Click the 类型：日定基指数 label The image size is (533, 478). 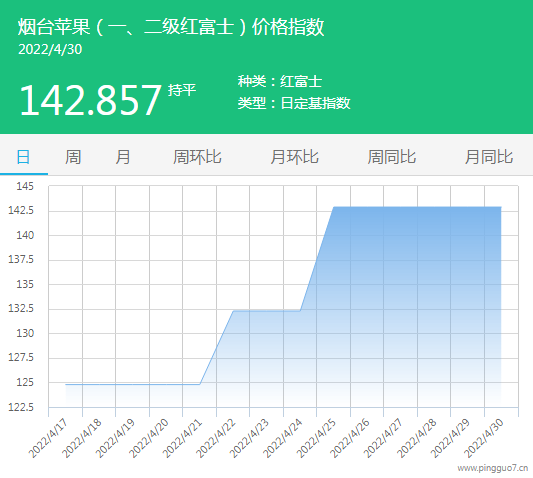coord(294,103)
